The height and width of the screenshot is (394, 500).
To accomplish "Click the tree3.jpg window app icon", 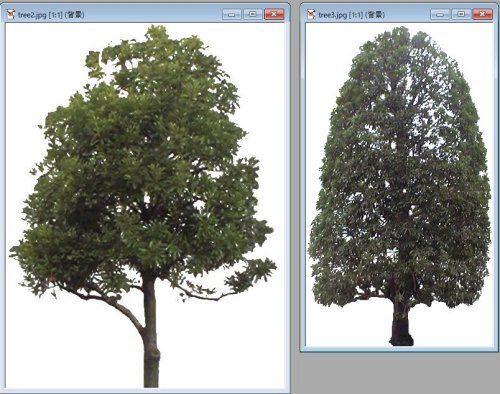I will (311, 15).
